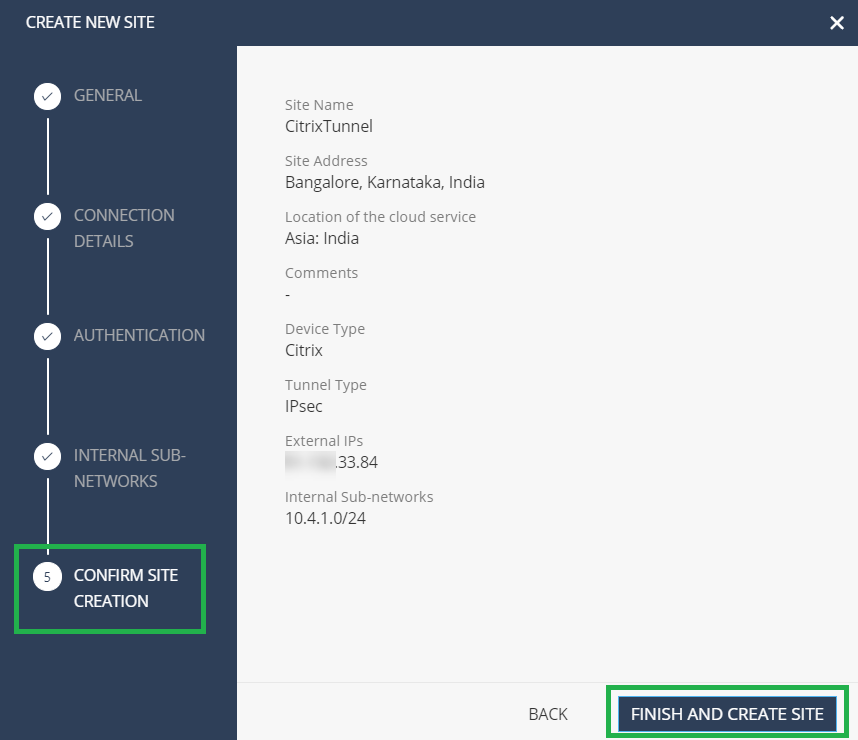
Task: Click the CitrixTunnel site name value
Action: click(x=329, y=126)
